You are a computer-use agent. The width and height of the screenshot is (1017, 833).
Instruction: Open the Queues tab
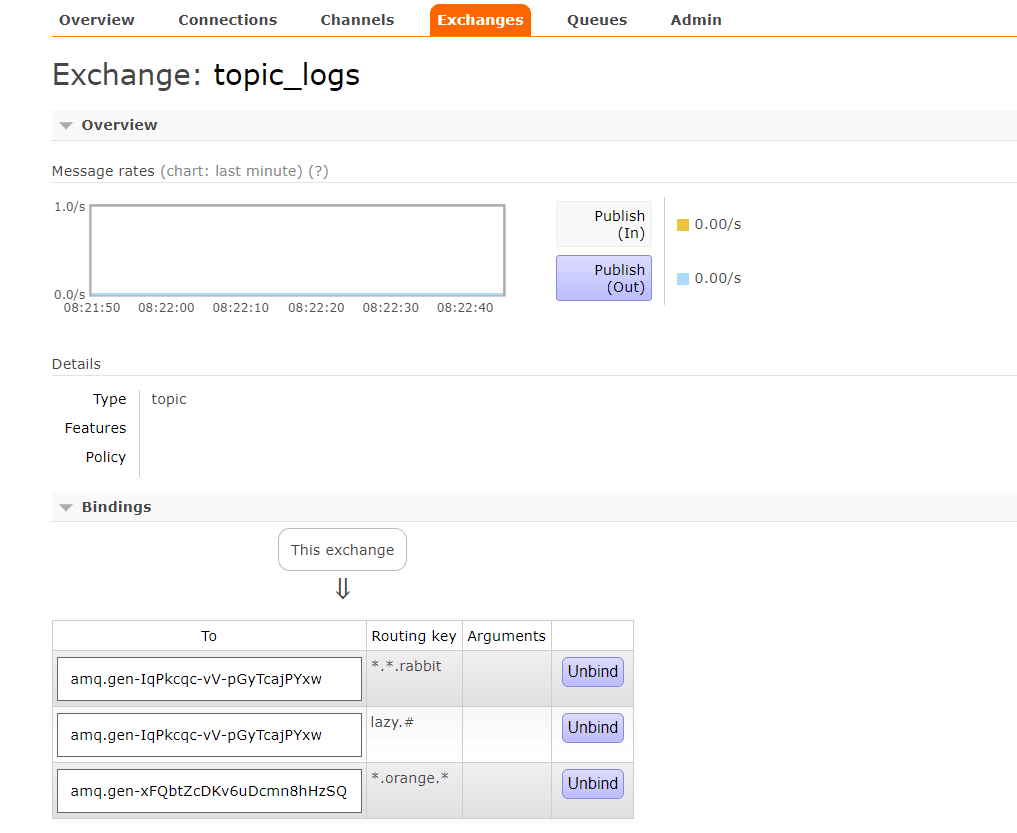coord(596,20)
